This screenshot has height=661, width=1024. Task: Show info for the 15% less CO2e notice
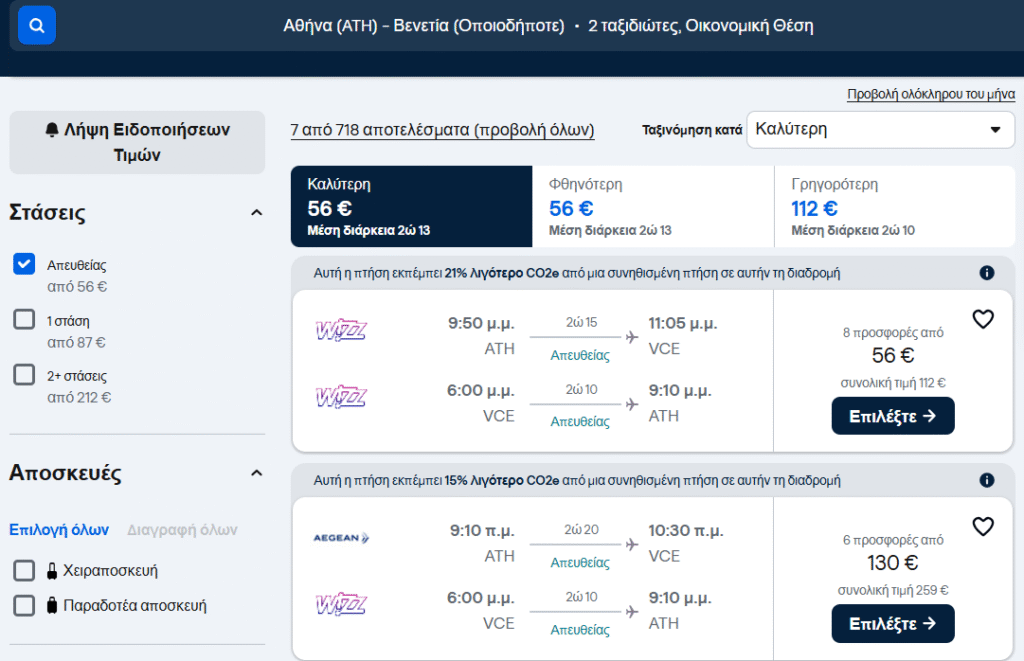click(x=987, y=480)
